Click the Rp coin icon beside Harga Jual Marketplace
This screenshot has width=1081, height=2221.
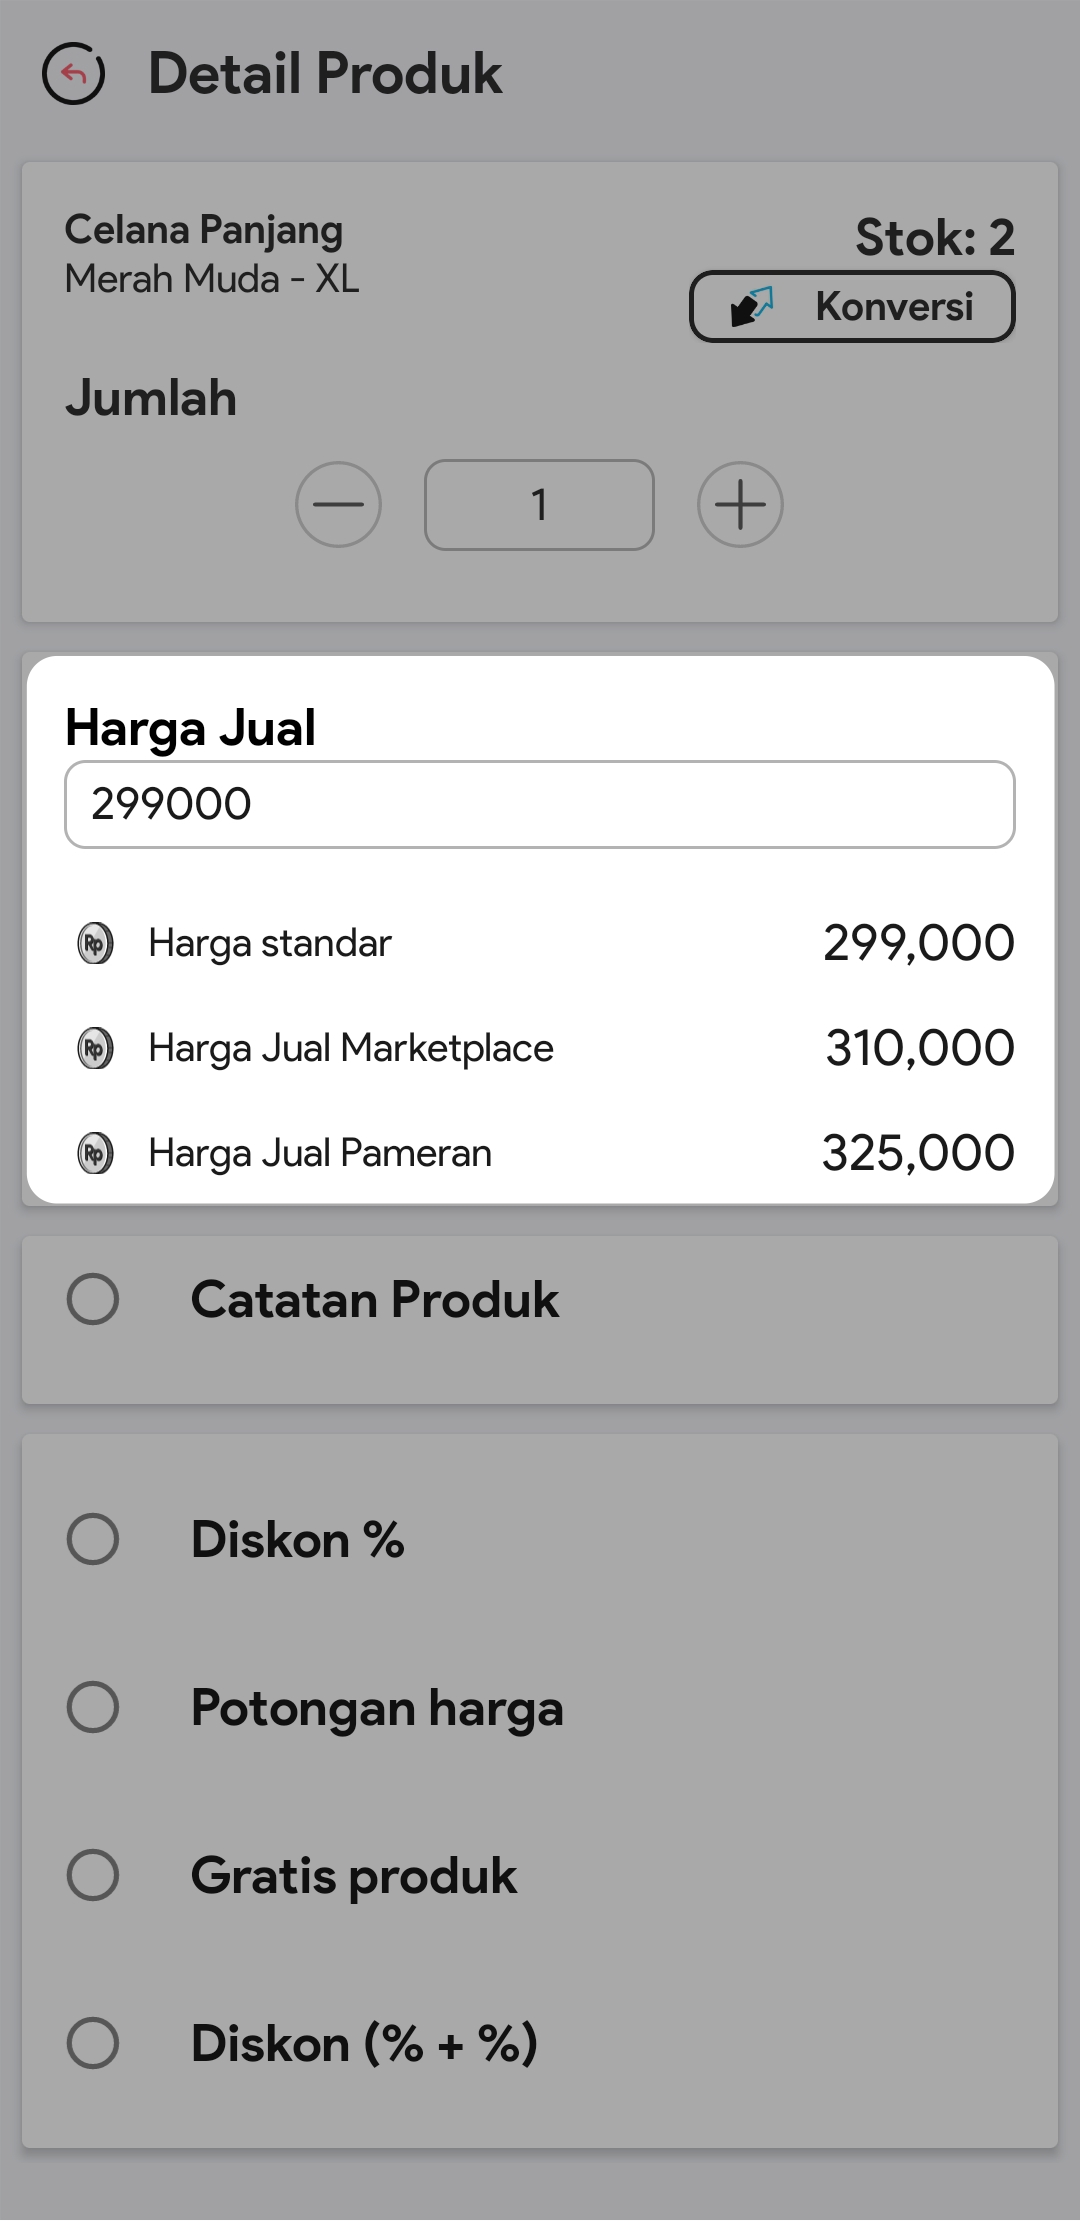coord(96,1048)
